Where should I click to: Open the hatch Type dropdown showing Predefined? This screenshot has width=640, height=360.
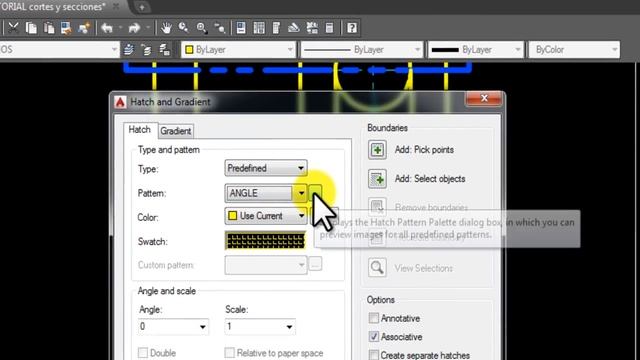pyautogui.click(x=266, y=168)
